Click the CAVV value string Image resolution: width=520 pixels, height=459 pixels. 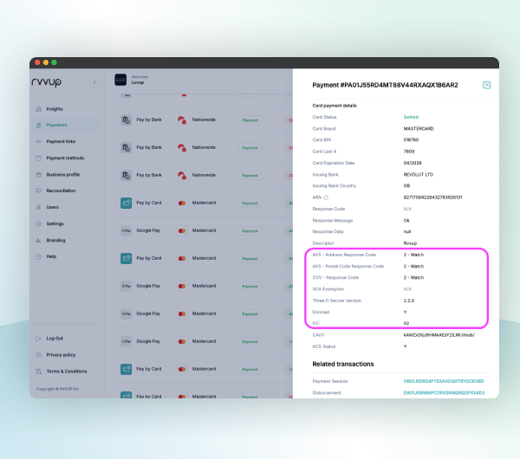click(439, 335)
